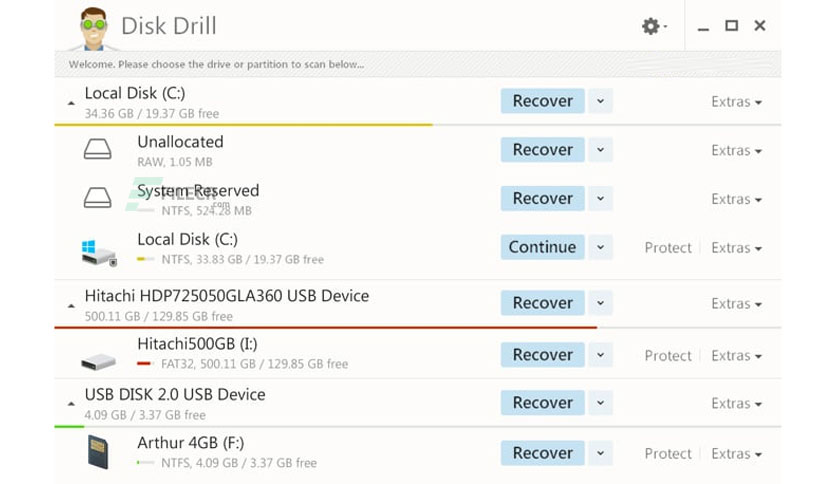836x484 pixels.
Task: Click Protect for Hitachi500GB (I:)
Action: coord(668,356)
